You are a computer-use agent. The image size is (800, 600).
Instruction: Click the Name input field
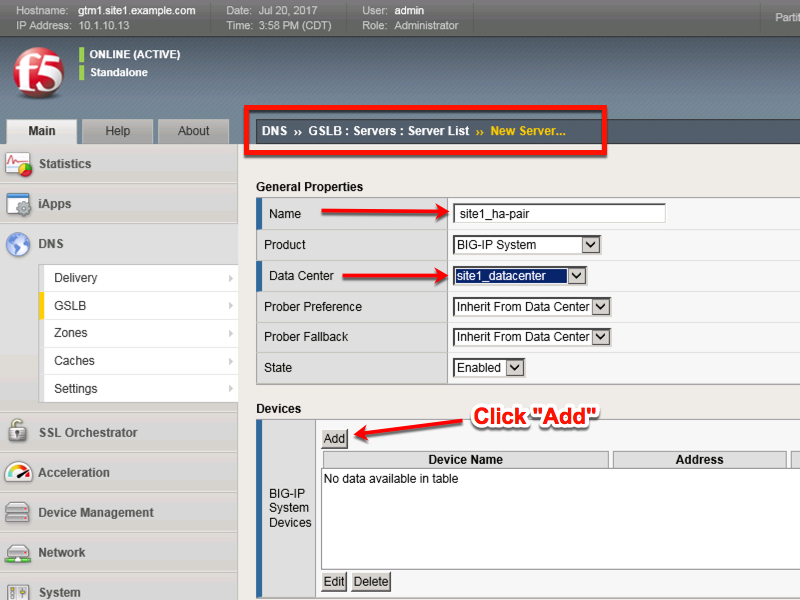pyautogui.click(x=559, y=214)
